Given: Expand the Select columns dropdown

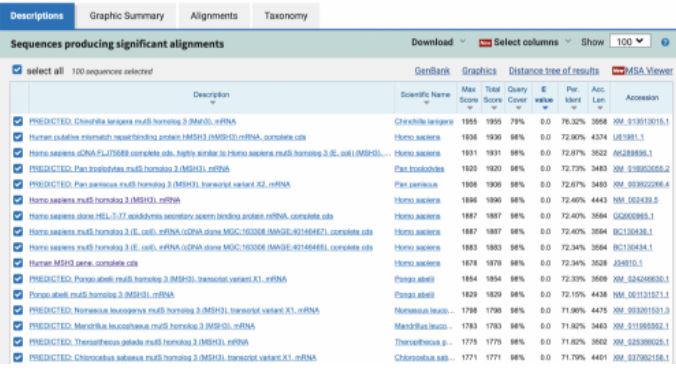Looking at the screenshot, I should [525, 42].
